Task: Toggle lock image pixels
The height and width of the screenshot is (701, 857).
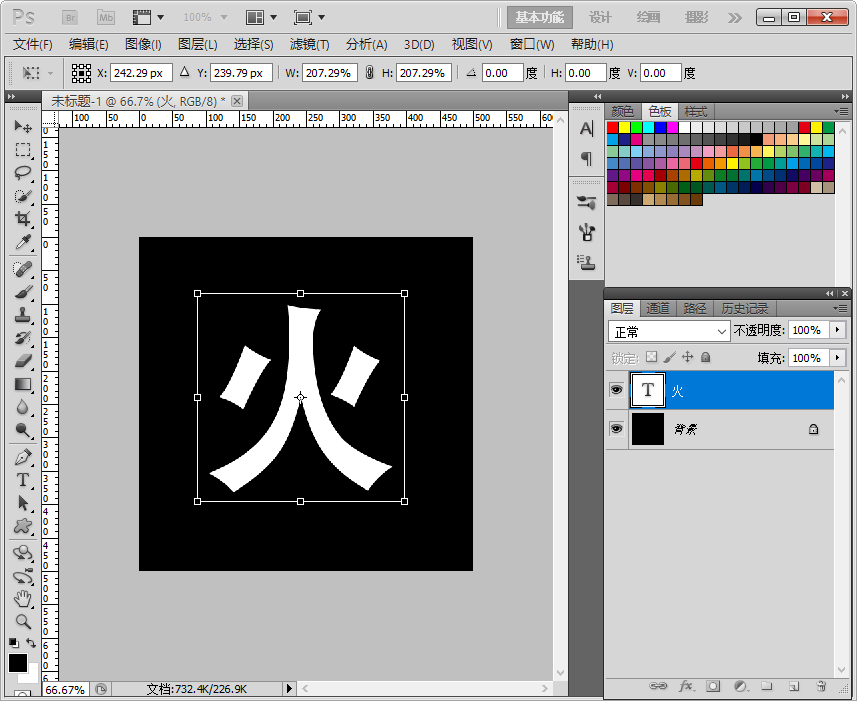Action: 670,357
